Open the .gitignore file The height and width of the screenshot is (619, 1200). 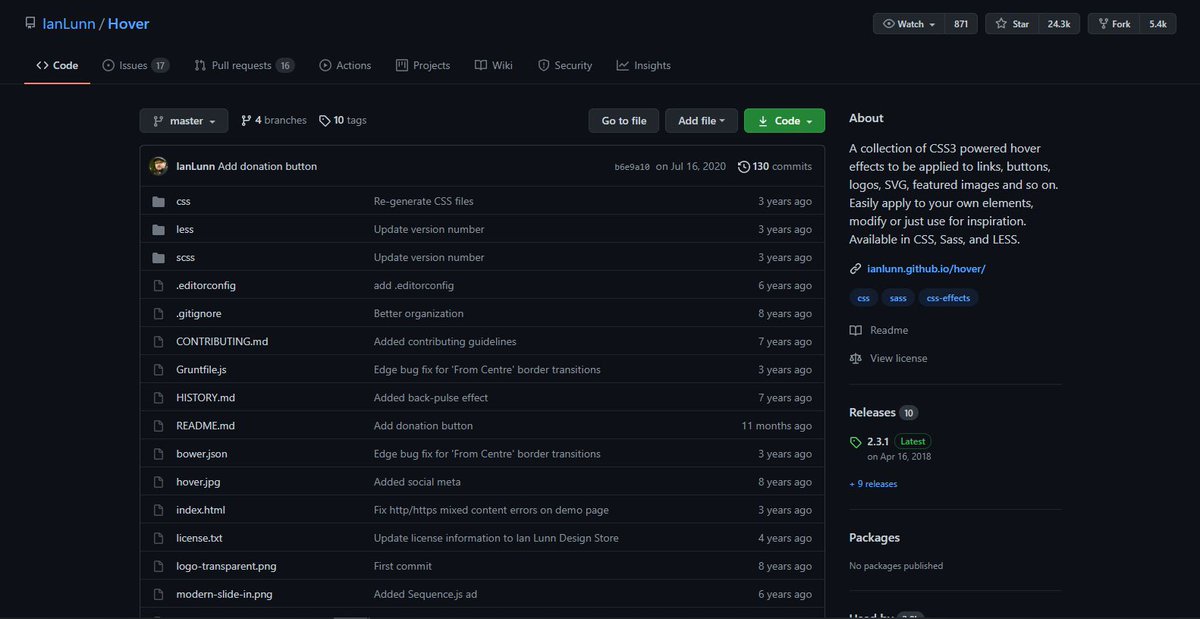point(199,313)
